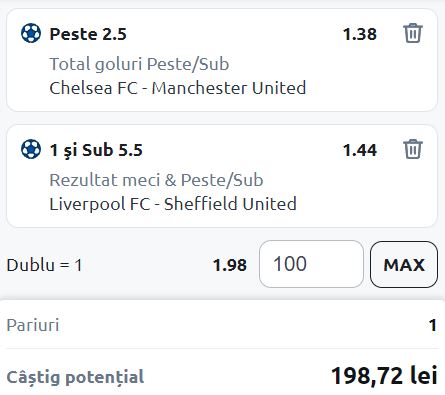
Task: Click the Pariuri row label
Action: 33,325
